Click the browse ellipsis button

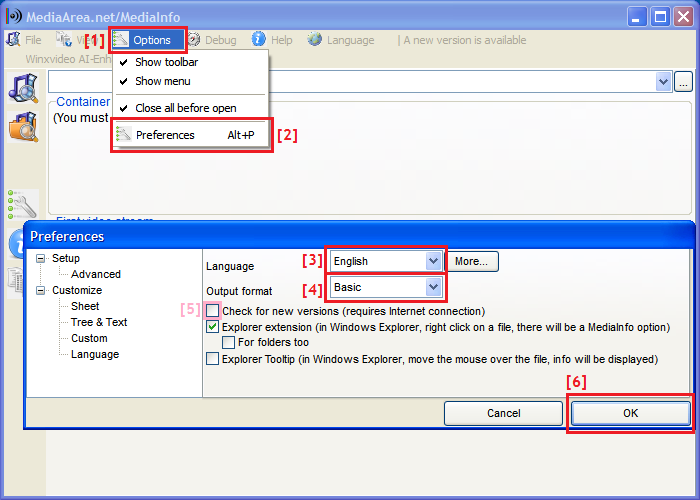click(683, 82)
